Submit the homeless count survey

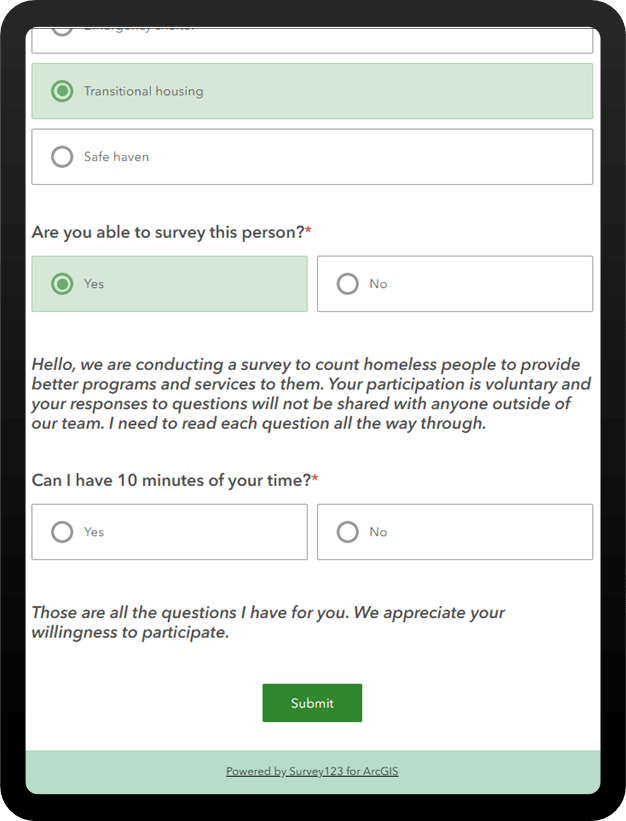(x=311, y=702)
